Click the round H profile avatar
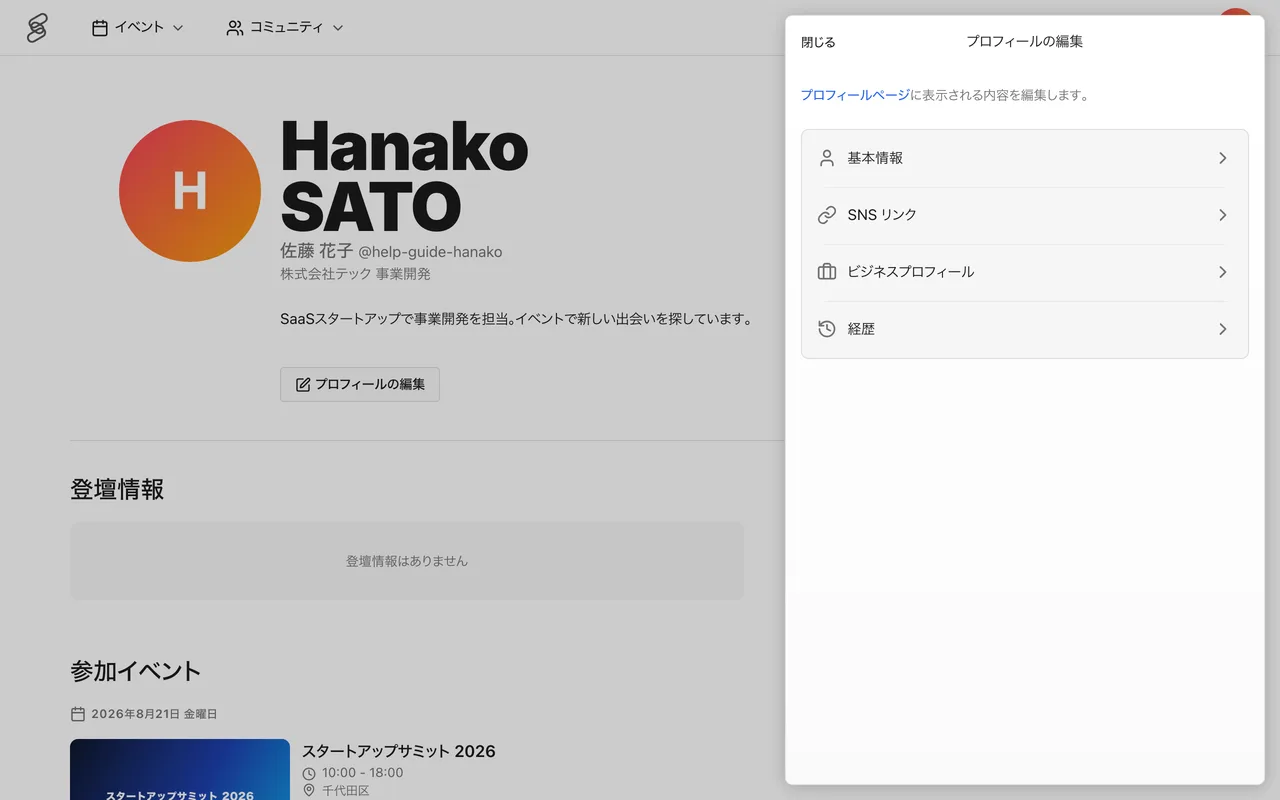Screen dimensions: 1280x800 click(x=190, y=191)
